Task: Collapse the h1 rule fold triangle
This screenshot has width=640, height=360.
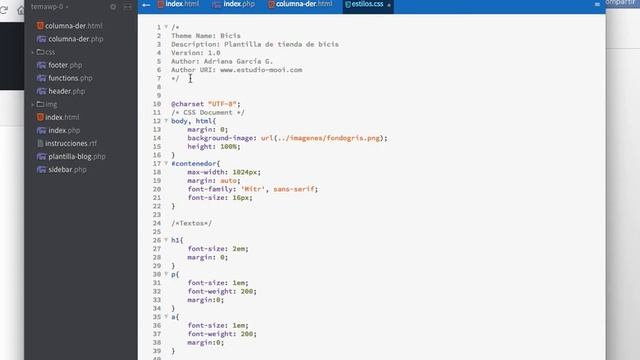Action: click(x=166, y=240)
